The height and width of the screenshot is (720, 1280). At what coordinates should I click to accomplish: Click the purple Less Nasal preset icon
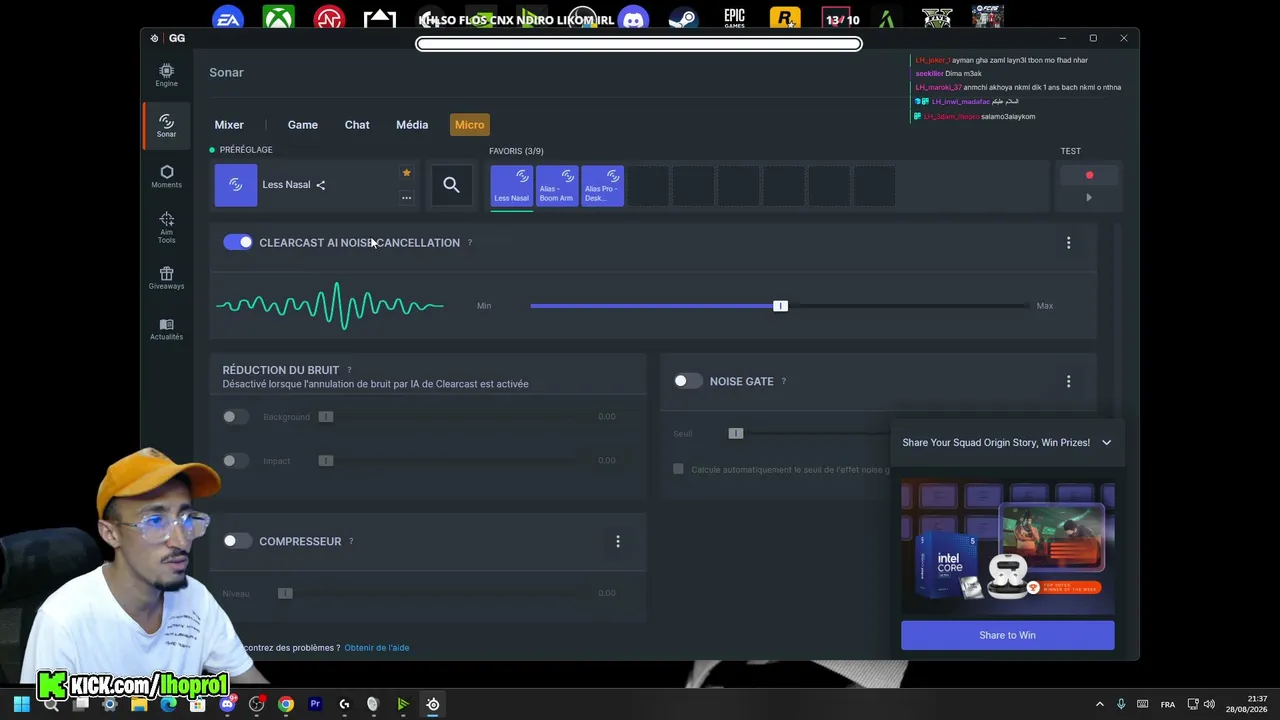pyautogui.click(x=236, y=185)
